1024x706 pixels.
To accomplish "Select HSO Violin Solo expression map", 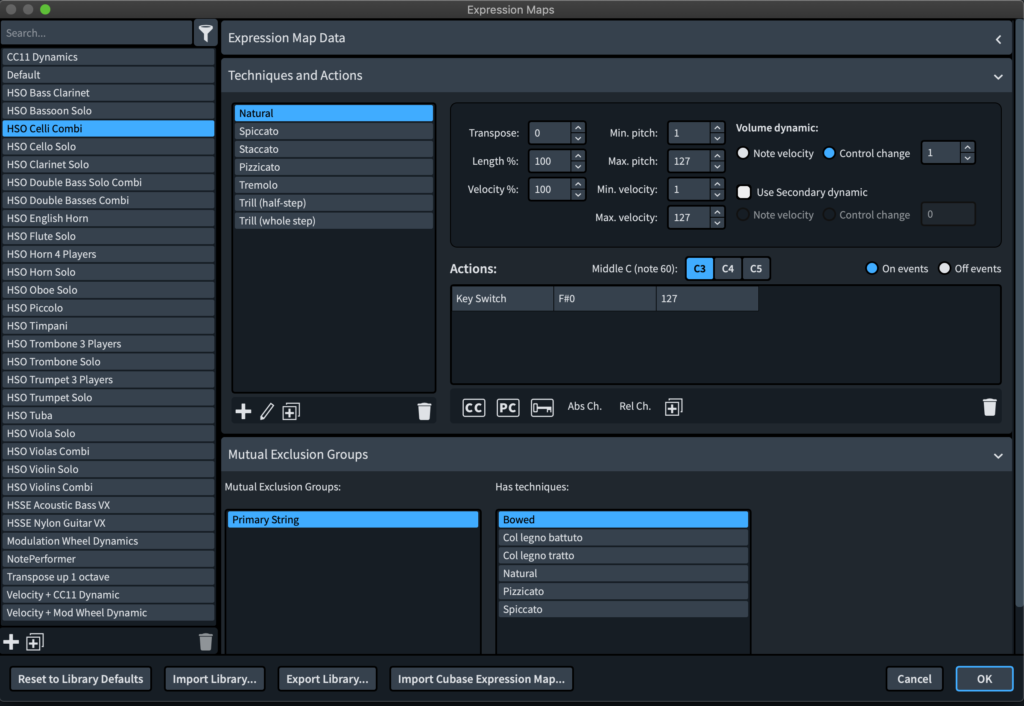I will [108, 470].
